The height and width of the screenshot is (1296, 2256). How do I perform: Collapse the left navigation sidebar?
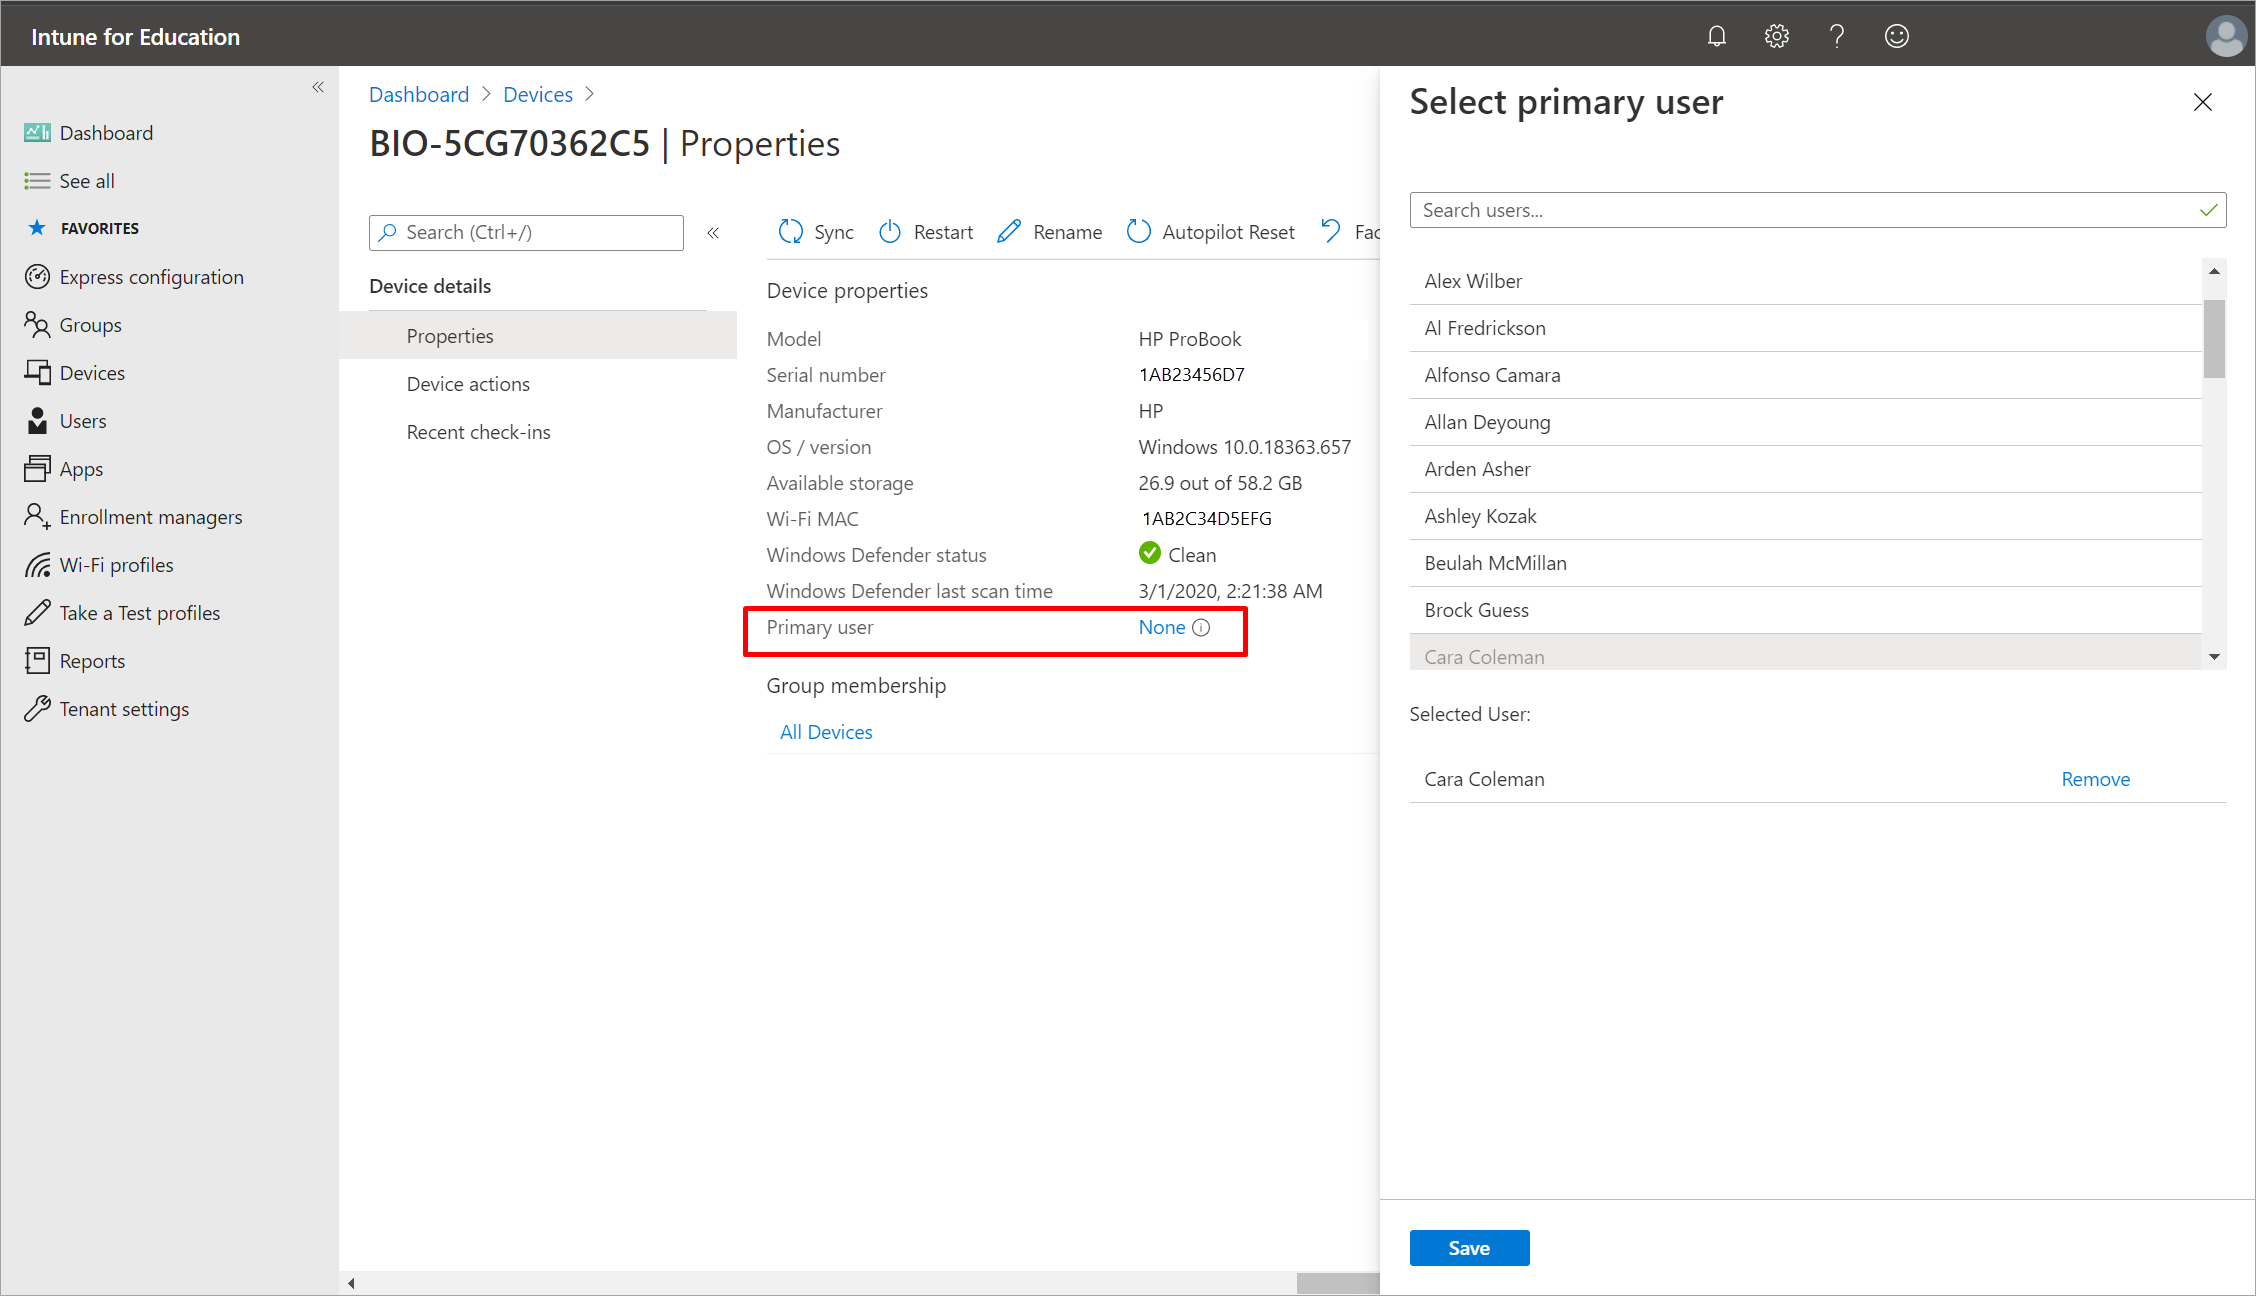(318, 87)
